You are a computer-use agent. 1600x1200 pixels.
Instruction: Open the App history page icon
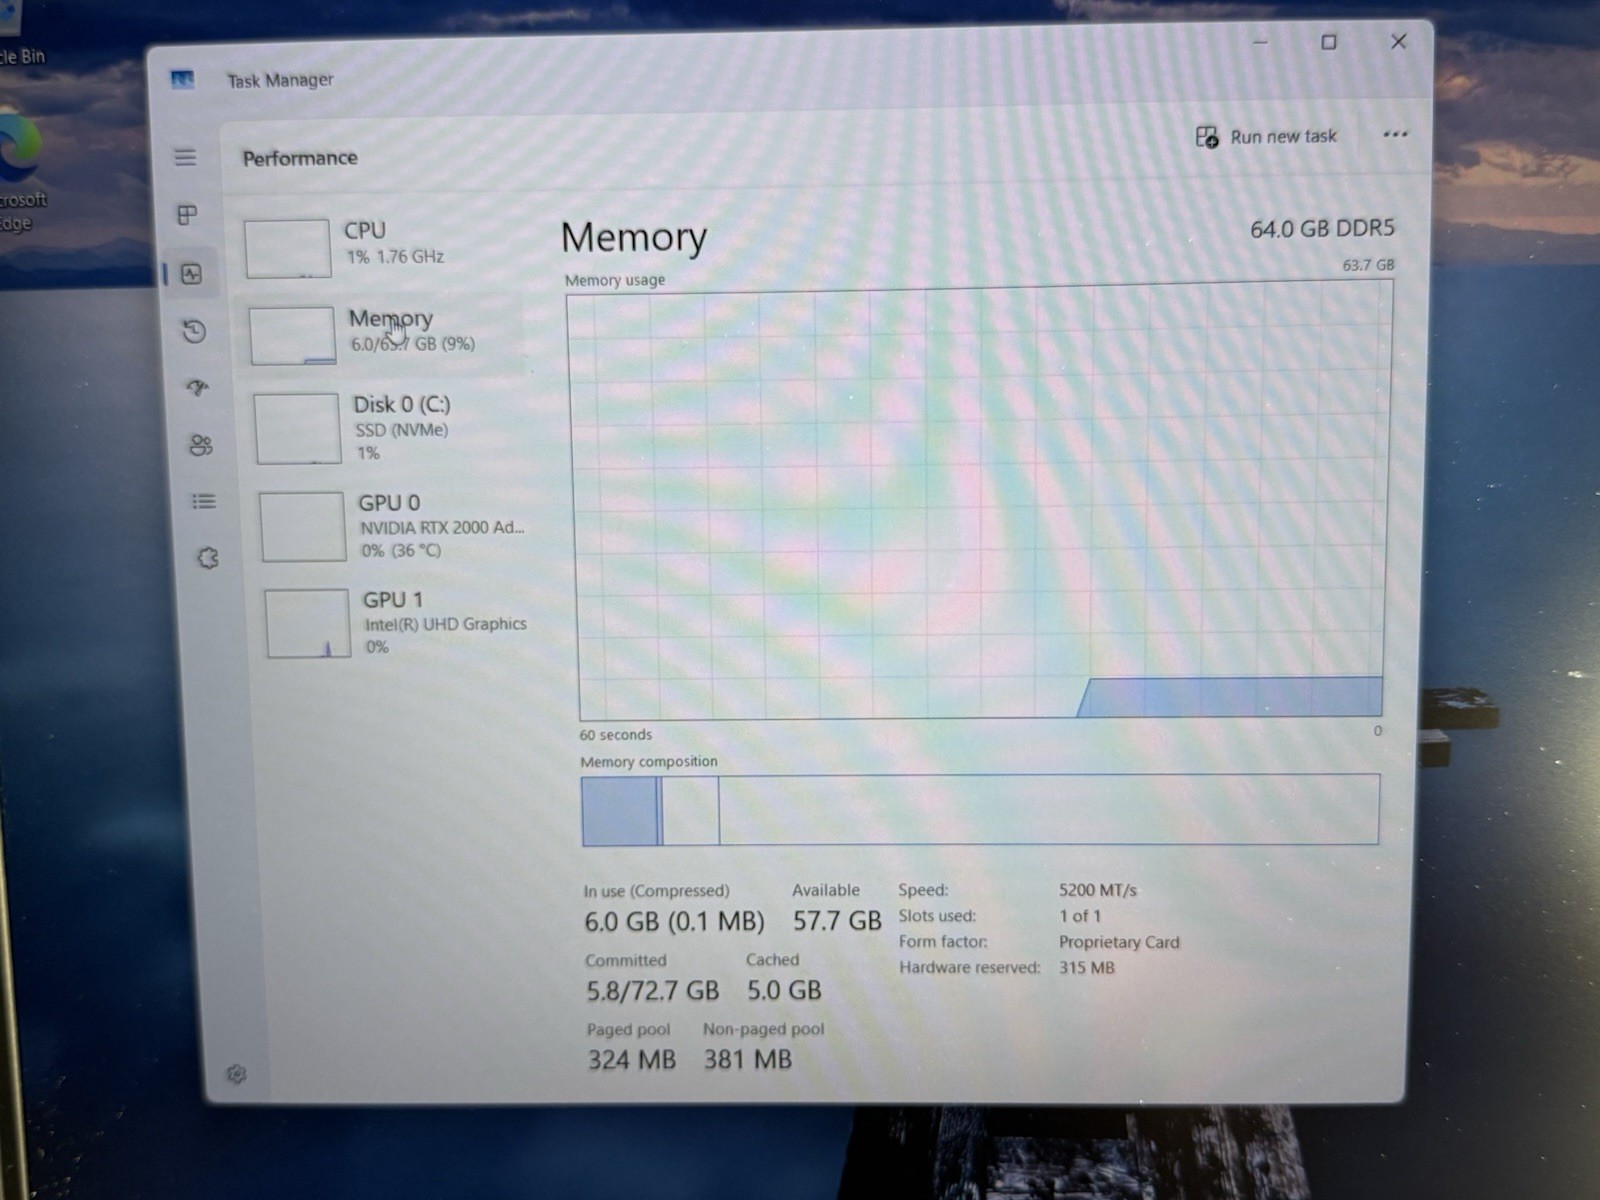[x=194, y=331]
